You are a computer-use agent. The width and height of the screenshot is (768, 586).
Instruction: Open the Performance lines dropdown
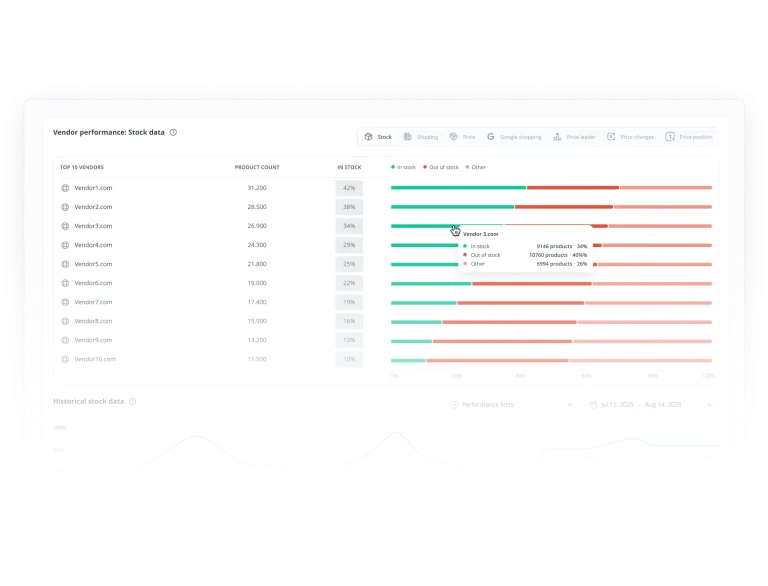point(511,405)
